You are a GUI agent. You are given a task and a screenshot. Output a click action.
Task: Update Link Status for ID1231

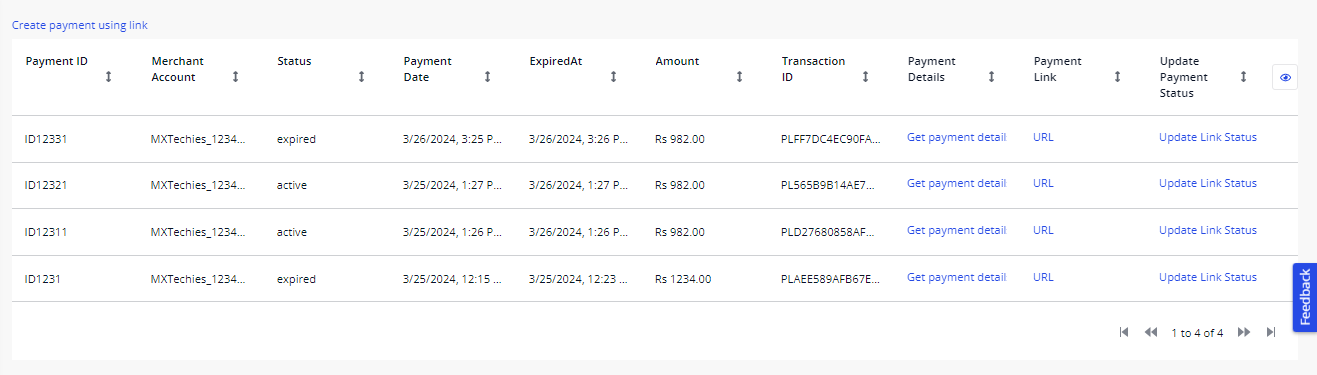tap(1208, 278)
